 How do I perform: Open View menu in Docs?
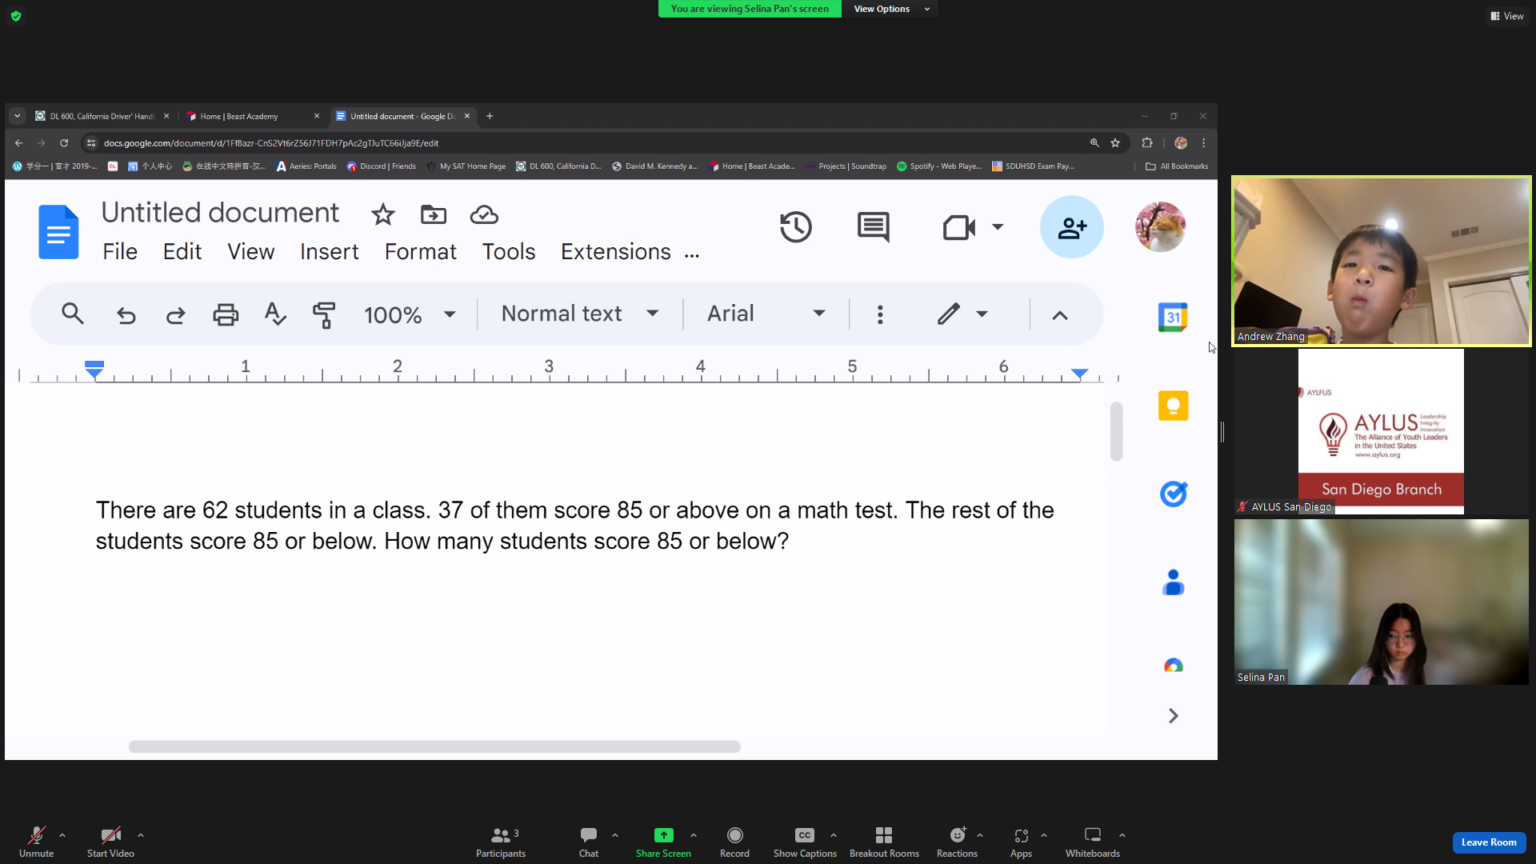(251, 252)
